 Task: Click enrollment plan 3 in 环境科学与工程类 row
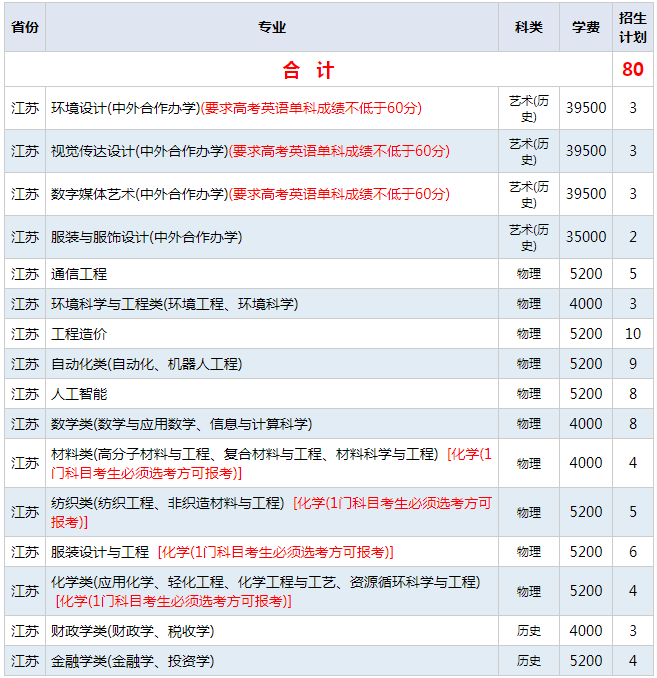[x=633, y=304]
